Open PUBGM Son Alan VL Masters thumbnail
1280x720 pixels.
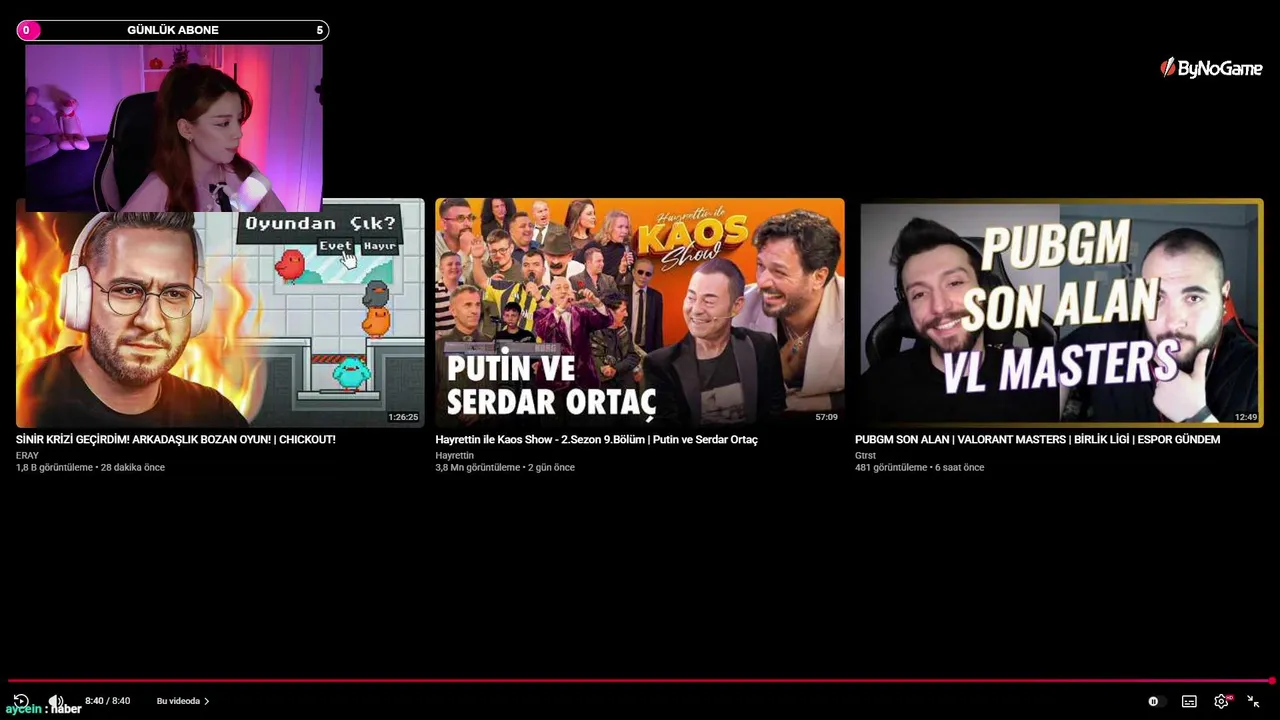click(1060, 313)
